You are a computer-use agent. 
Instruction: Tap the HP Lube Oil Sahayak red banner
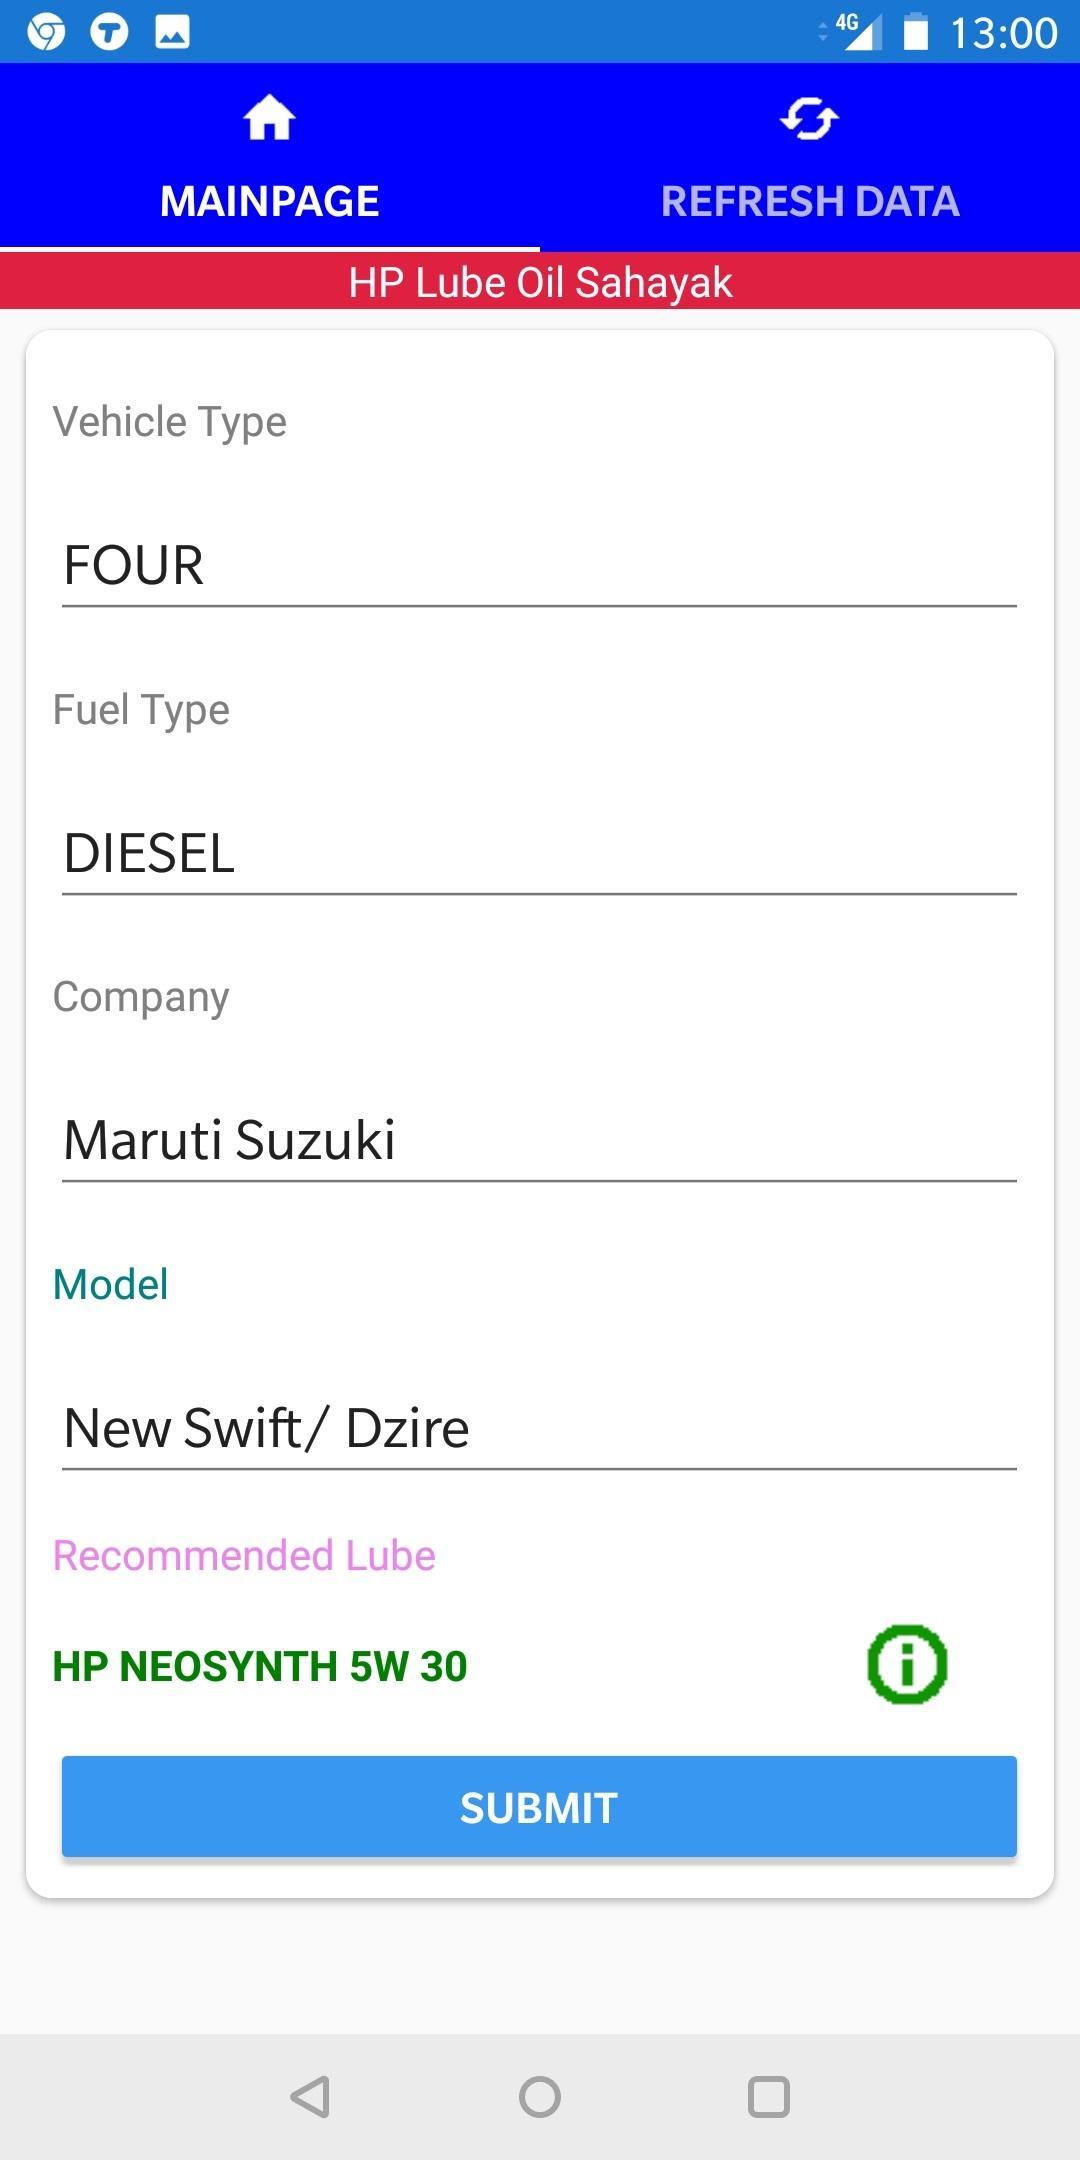540,282
